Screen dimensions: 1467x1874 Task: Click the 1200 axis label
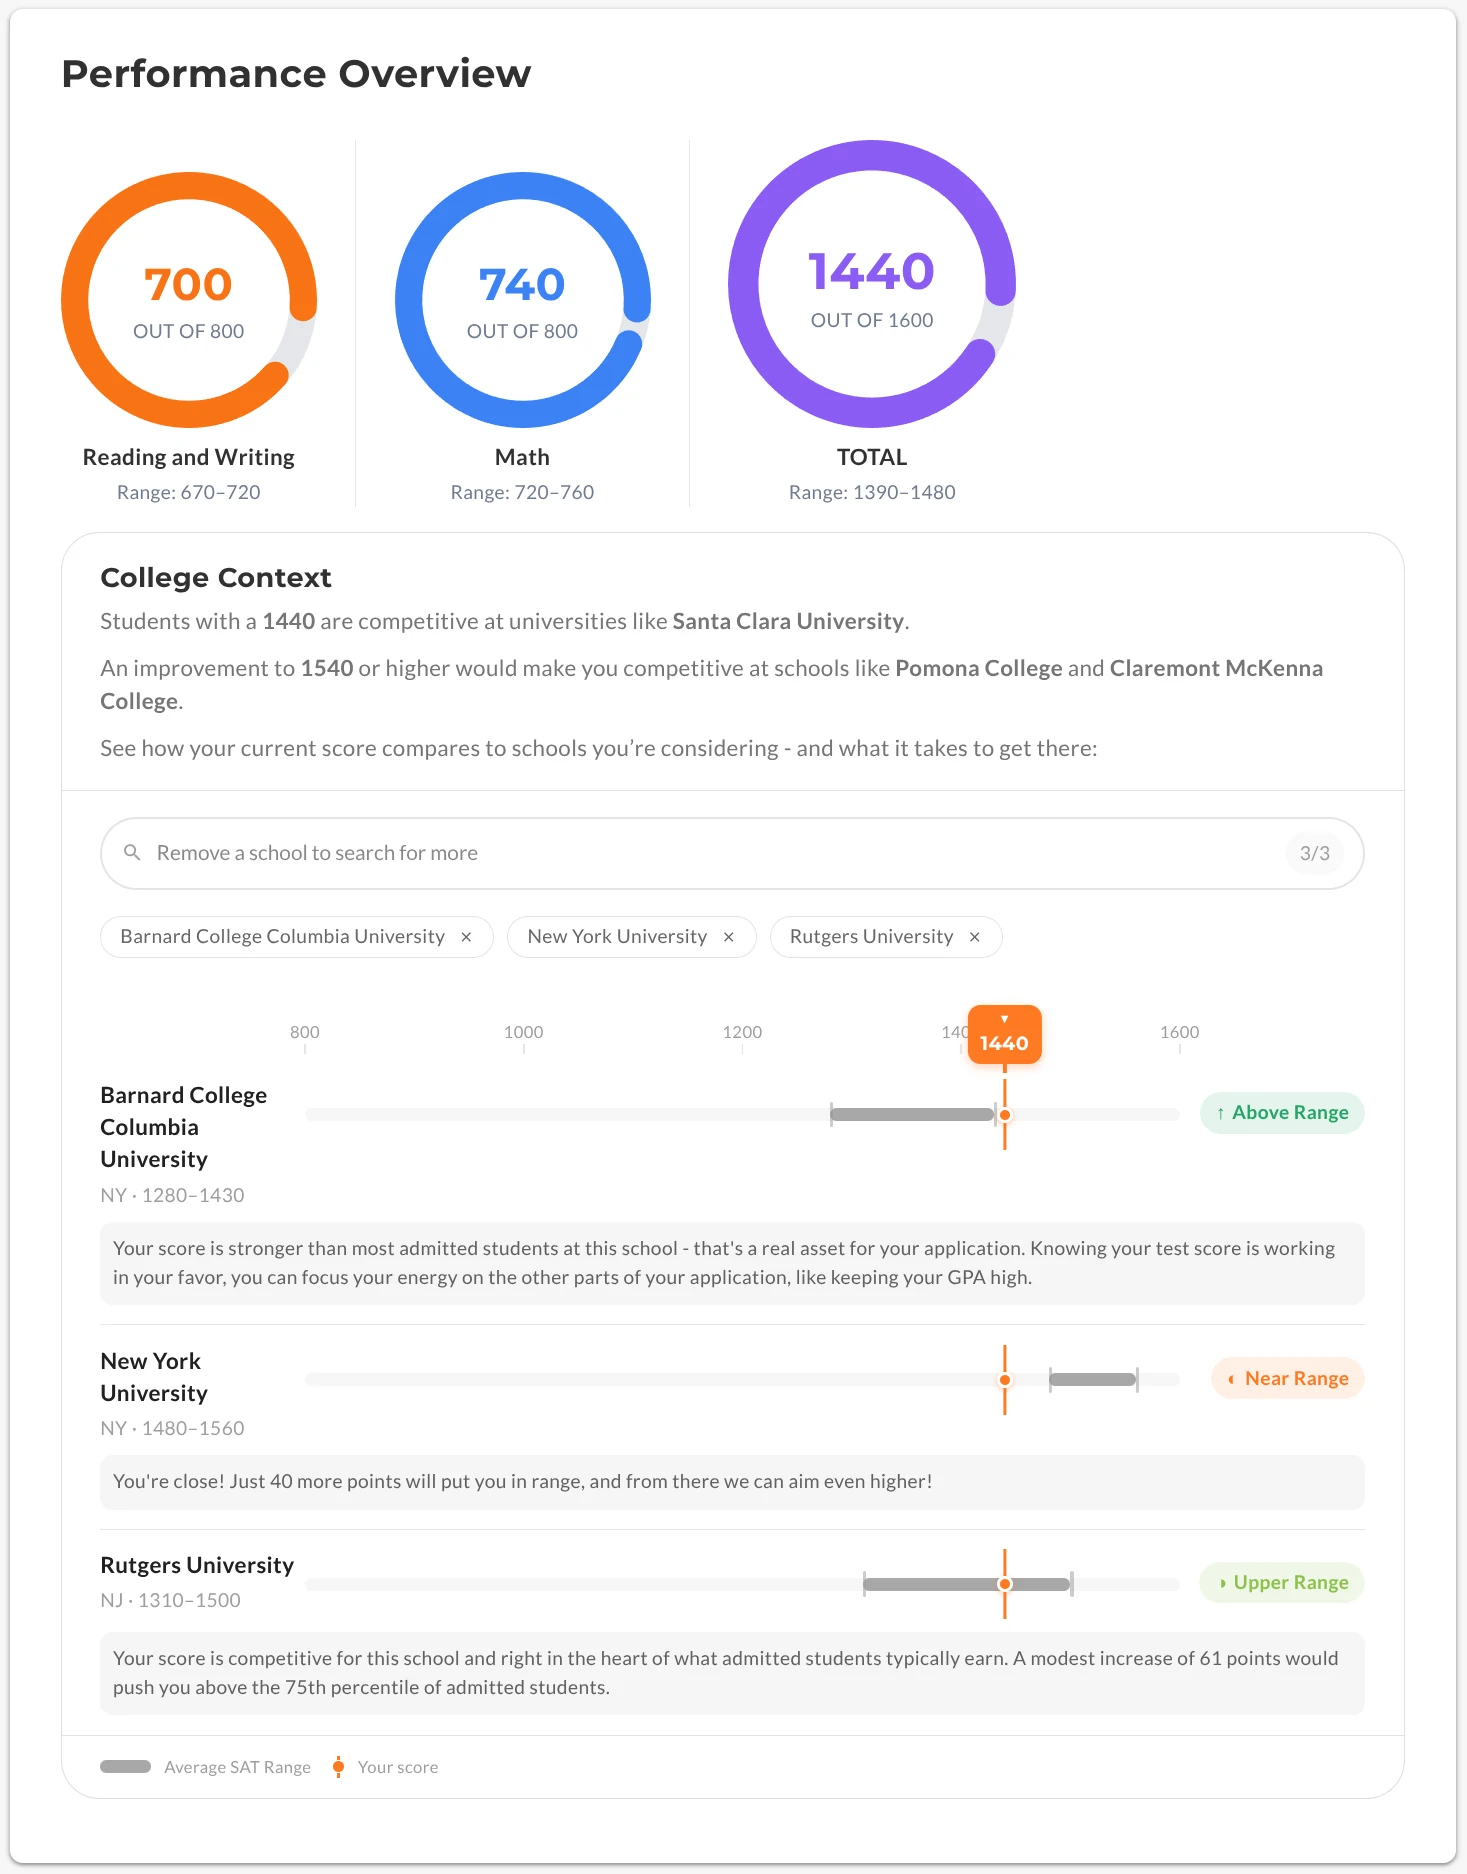(742, 1032)
